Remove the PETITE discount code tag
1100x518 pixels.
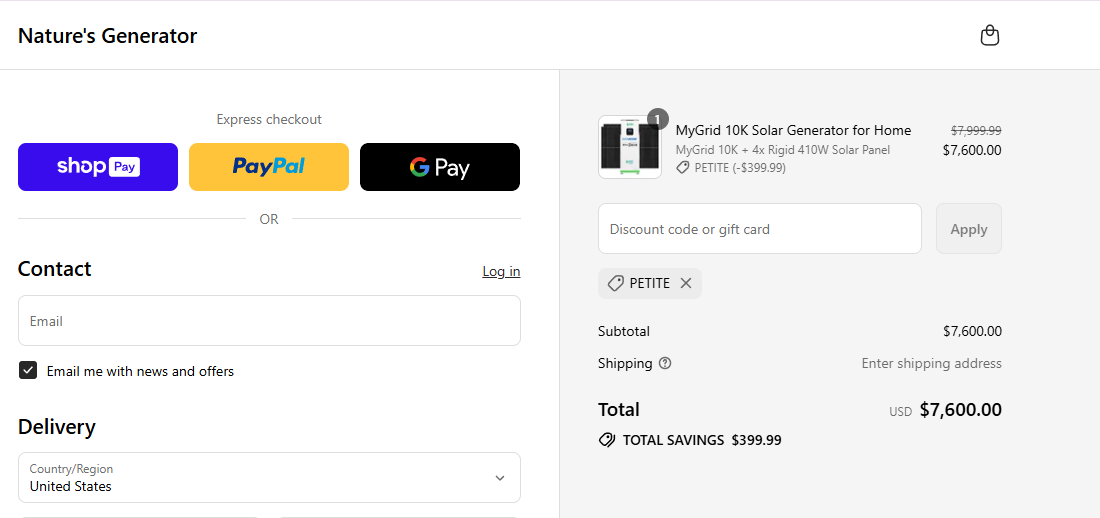coord(686,283)
